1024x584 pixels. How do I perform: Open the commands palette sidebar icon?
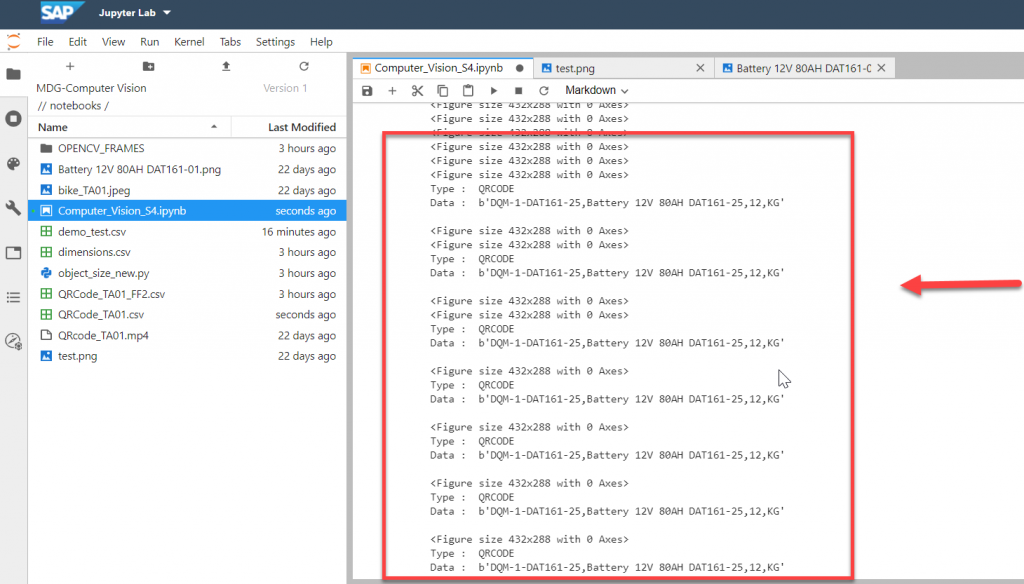click(13, 163)
